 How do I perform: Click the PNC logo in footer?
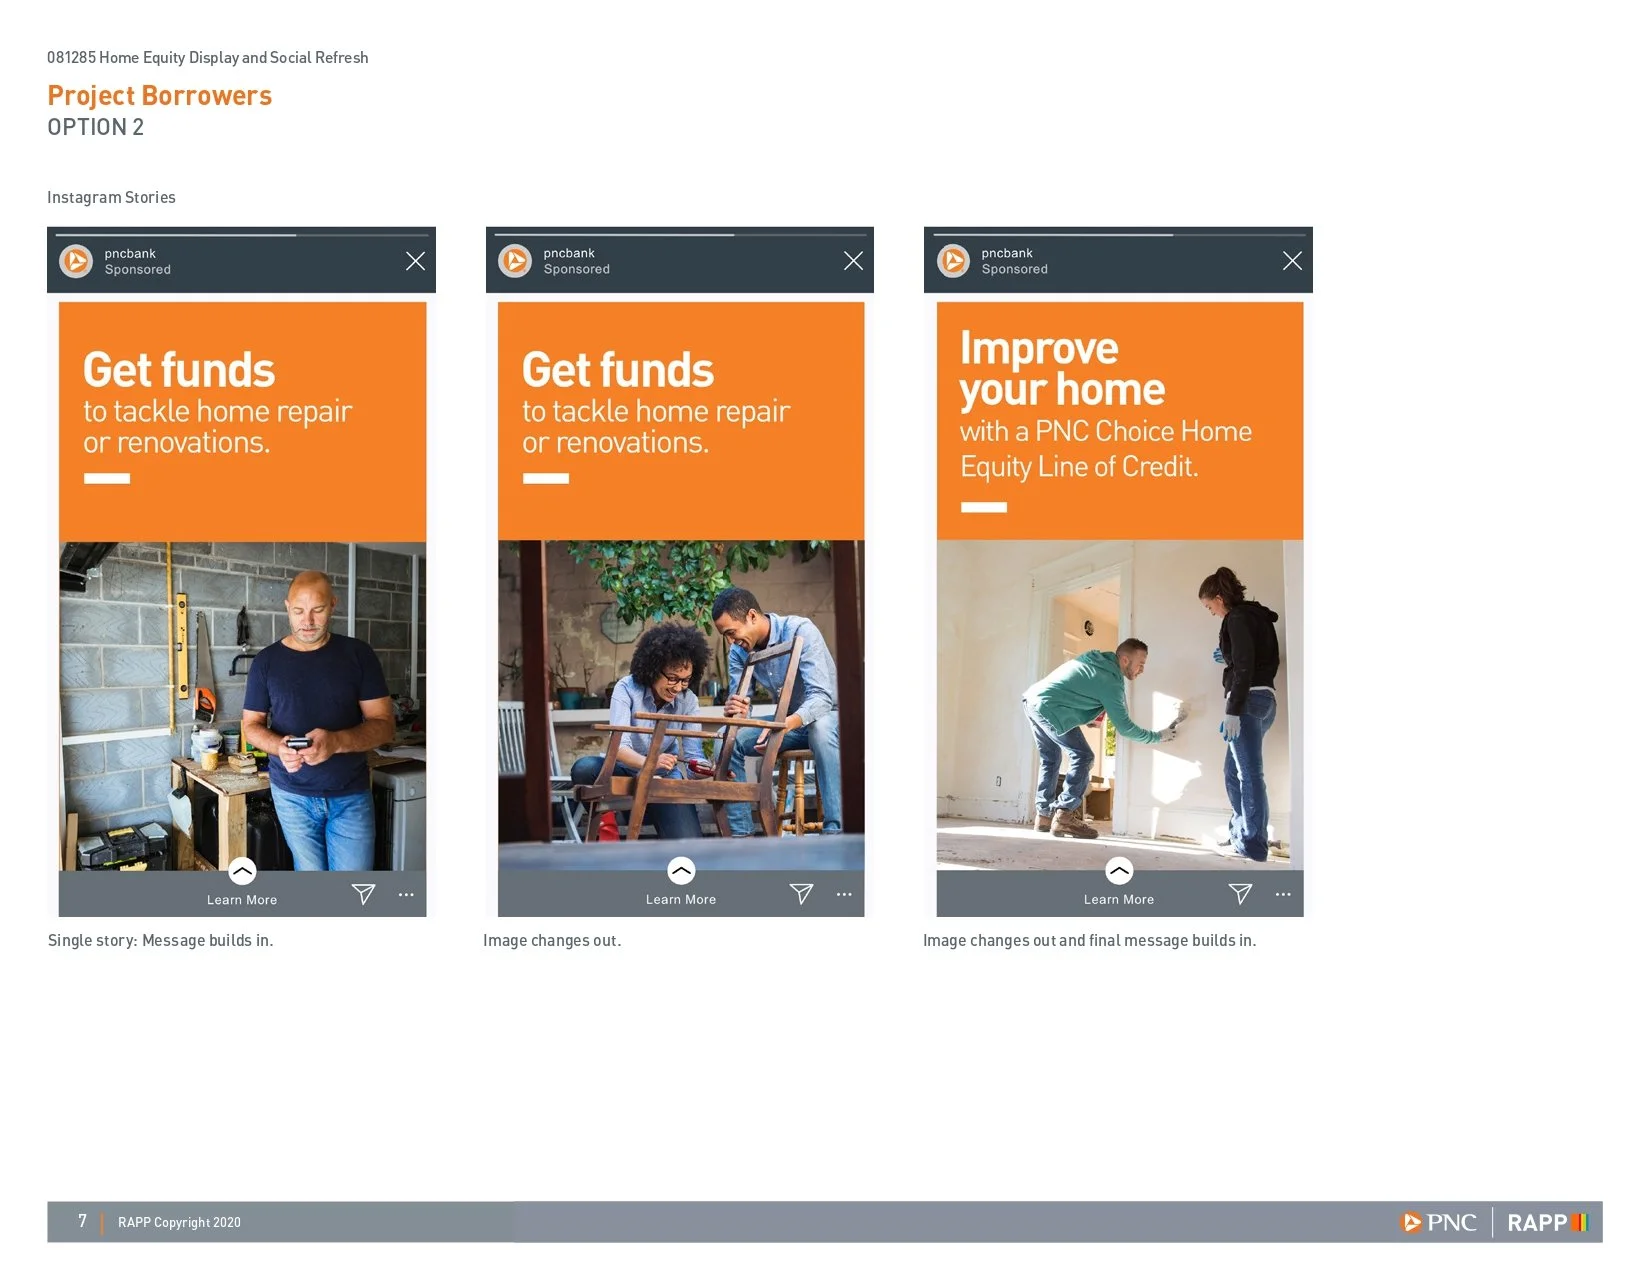pos(1438,1222)
